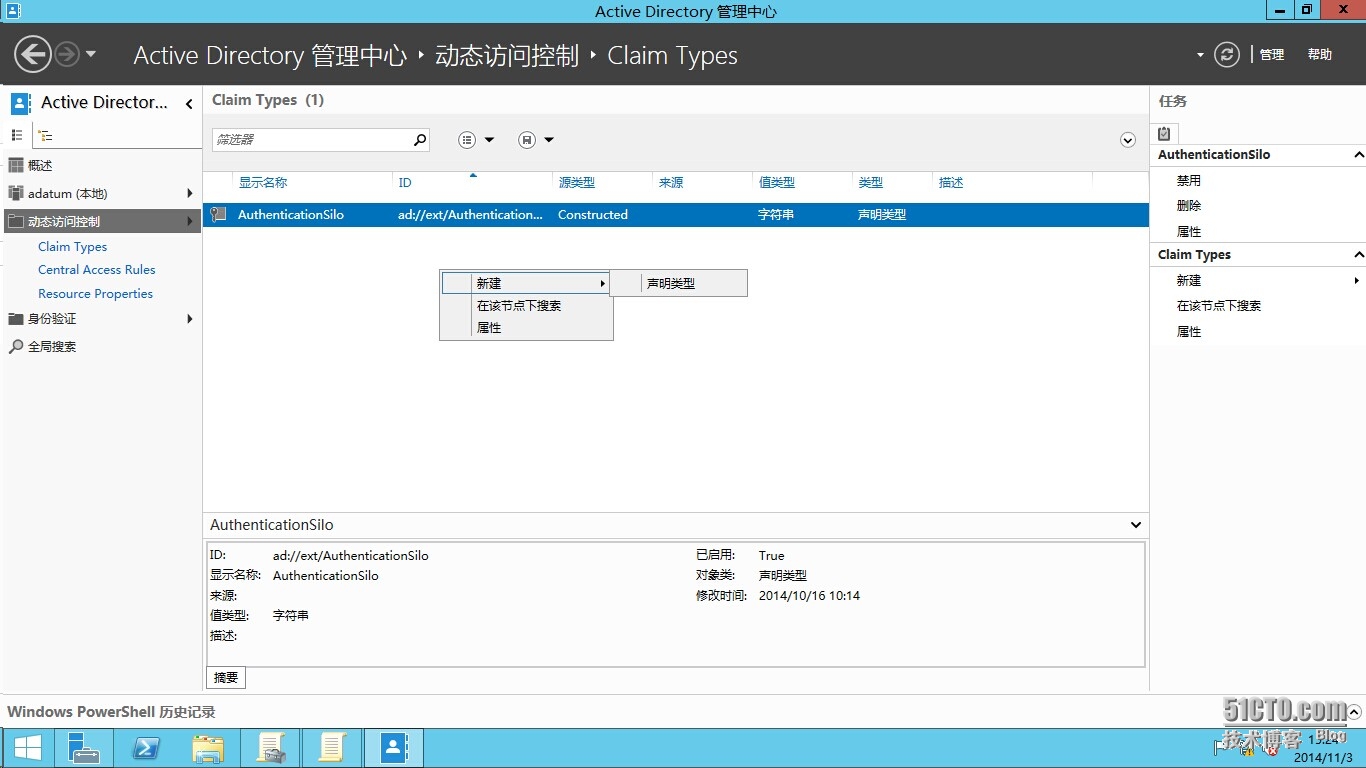This screenshot has width=1366, height=768.
Task: Collapse the AuthenticationSilo details preview pane
Action: click(1136, 525)
